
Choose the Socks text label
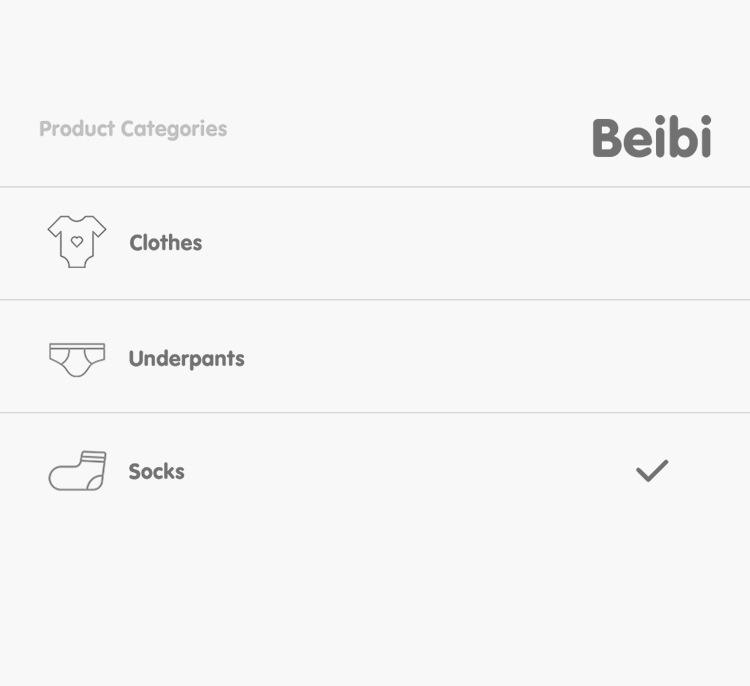pyautogui.click(x=156, y=472)
